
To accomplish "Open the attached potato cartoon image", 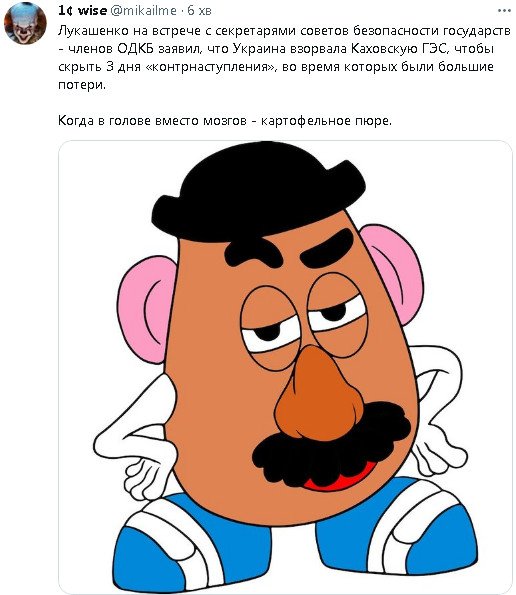I will click(285, 367).
